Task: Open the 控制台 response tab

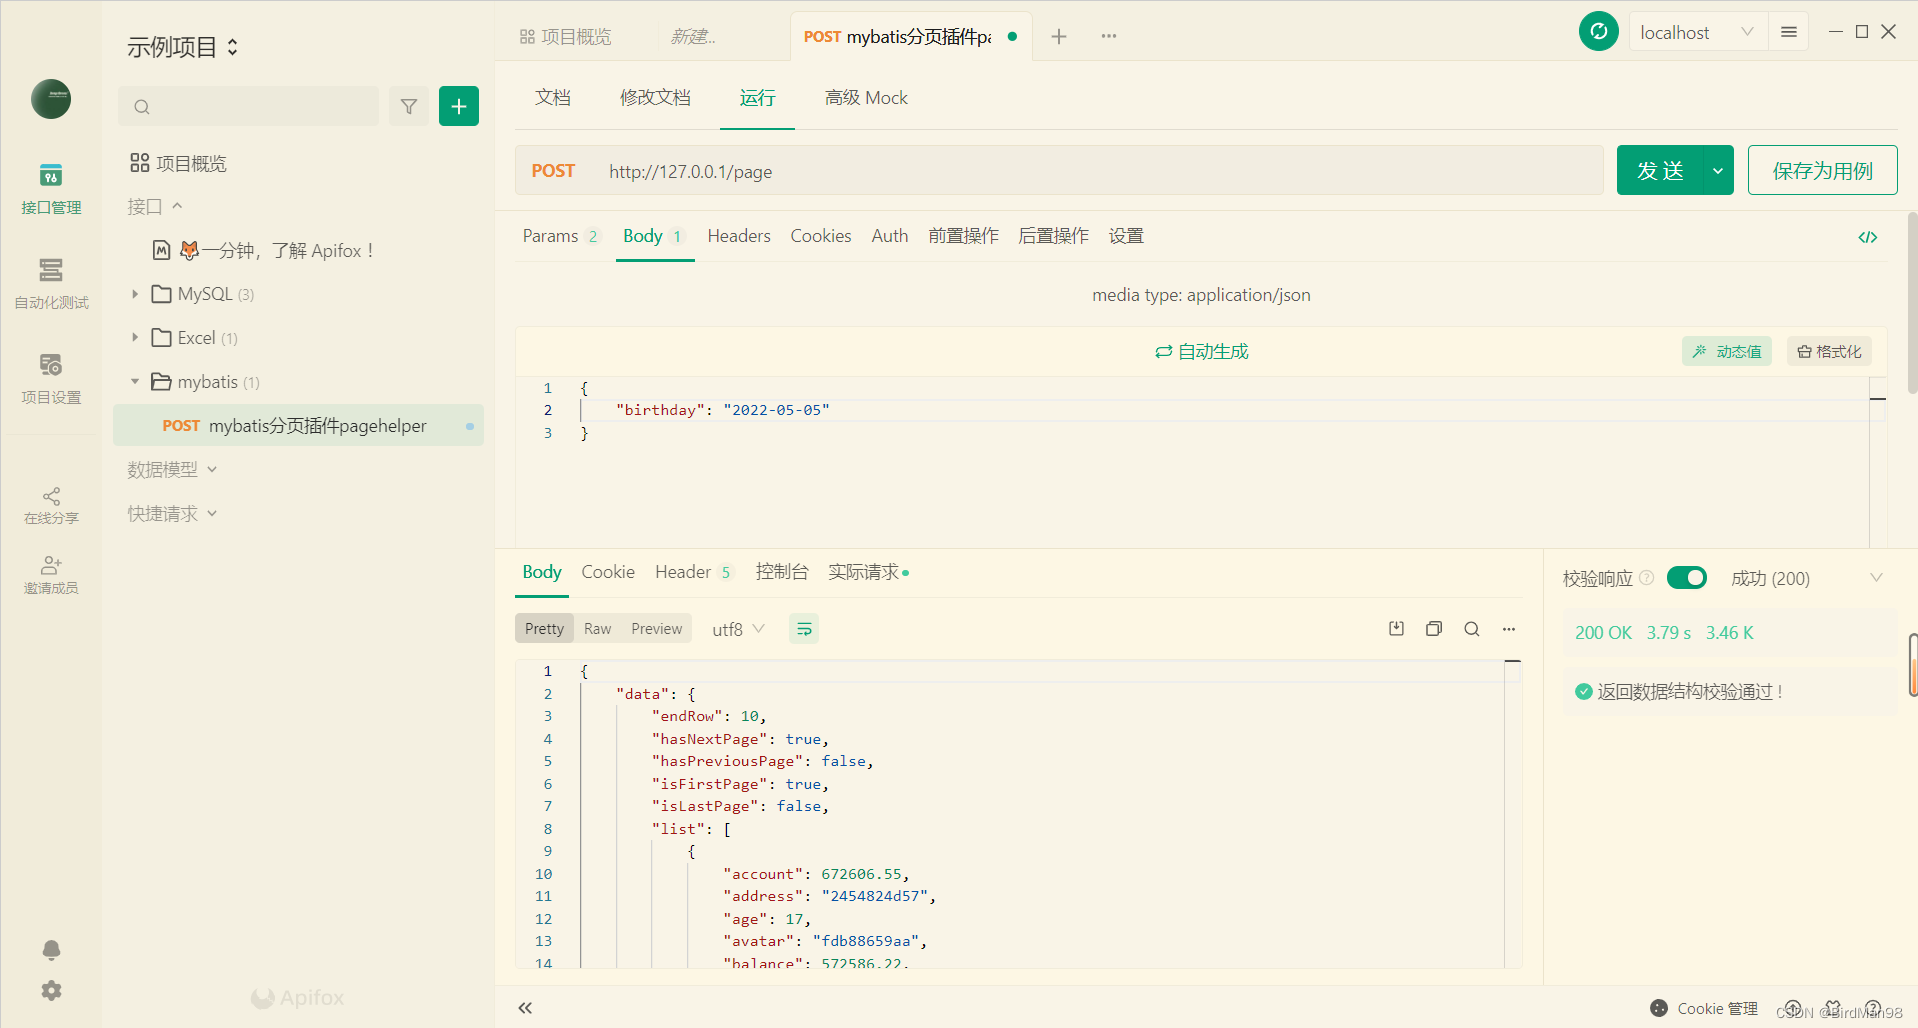Action: click(x=782, y=572)
